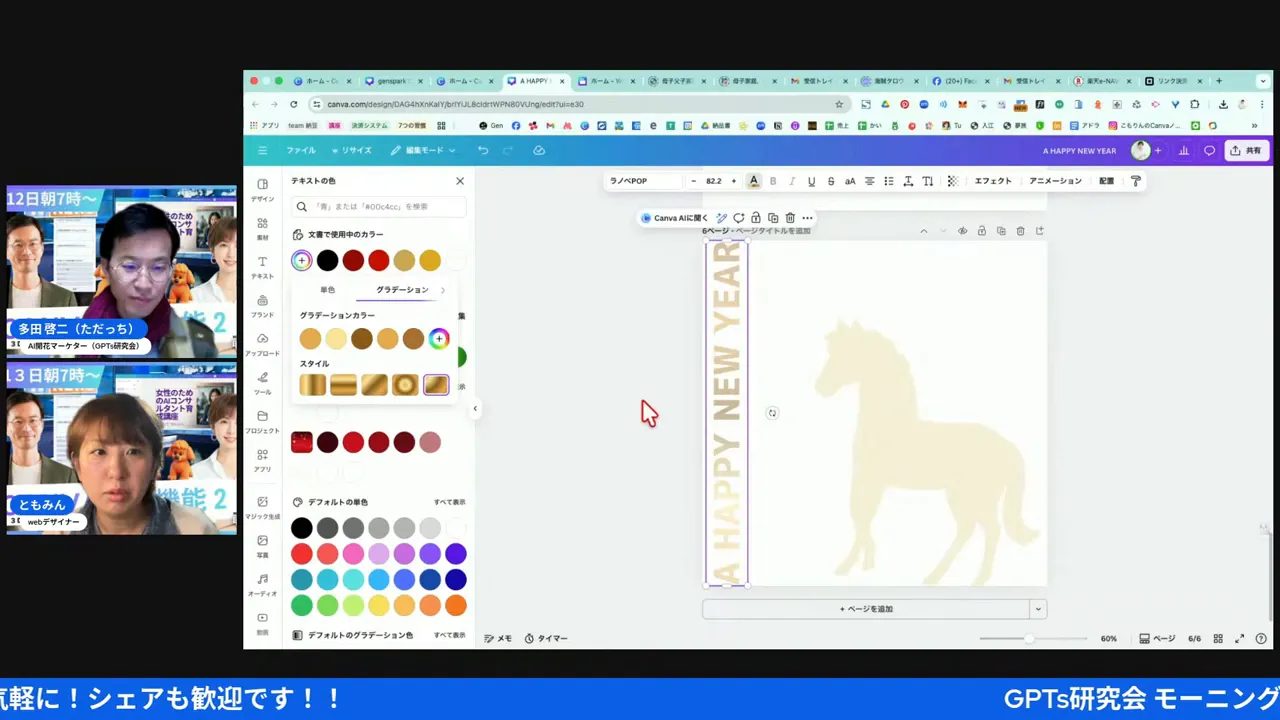The width and height of the screenshot is (1280, 720).
Task: Open the grid view icon at bottom right
Action: [1218, 638]
